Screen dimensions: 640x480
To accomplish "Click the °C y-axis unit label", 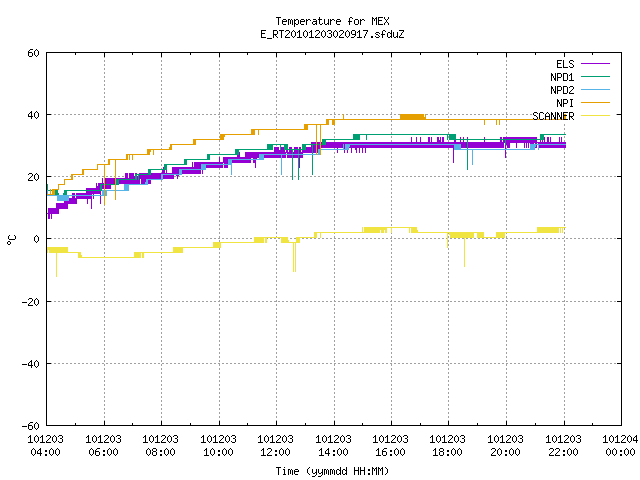I will pyautogui.click(x=11, y=240).
